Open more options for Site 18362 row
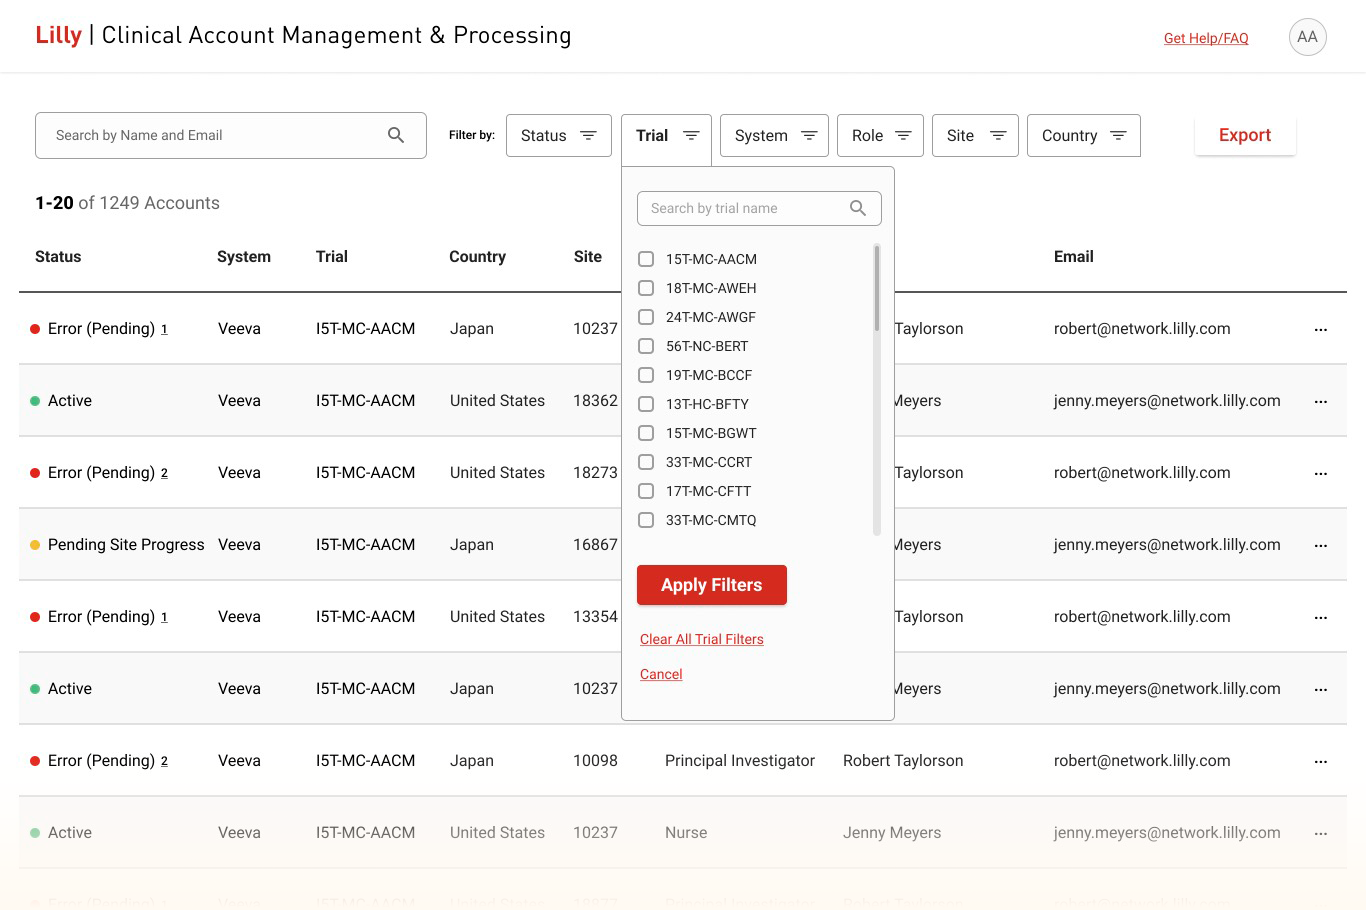The width and height of the screenshot is (1366, 910). pos(1321,401)
